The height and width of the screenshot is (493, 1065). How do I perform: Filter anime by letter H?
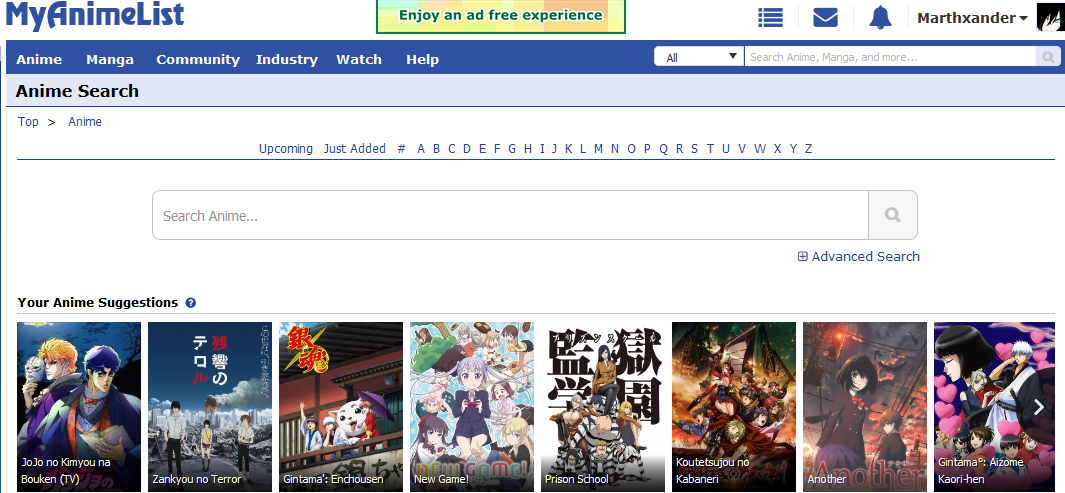528,149
